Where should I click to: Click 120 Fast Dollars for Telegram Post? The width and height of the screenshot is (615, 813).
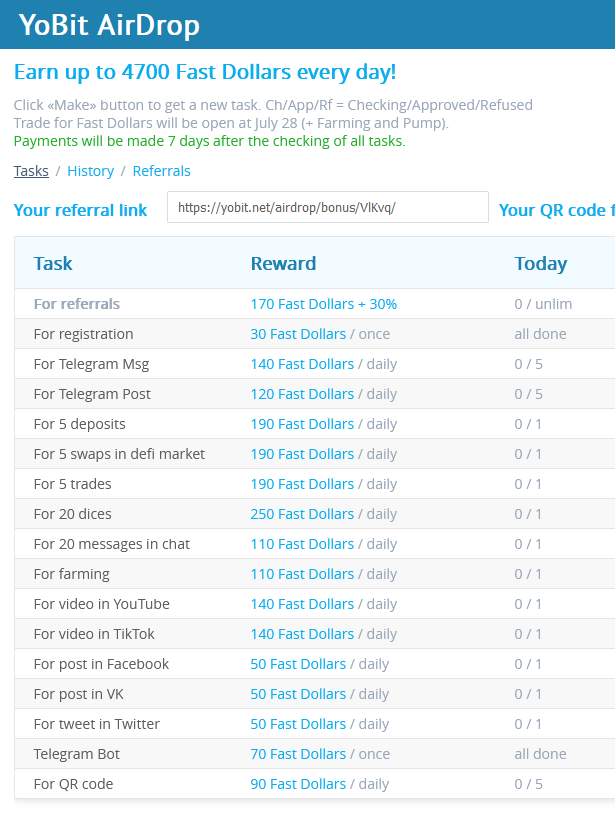pyautogui.click(x=302, y=394)
